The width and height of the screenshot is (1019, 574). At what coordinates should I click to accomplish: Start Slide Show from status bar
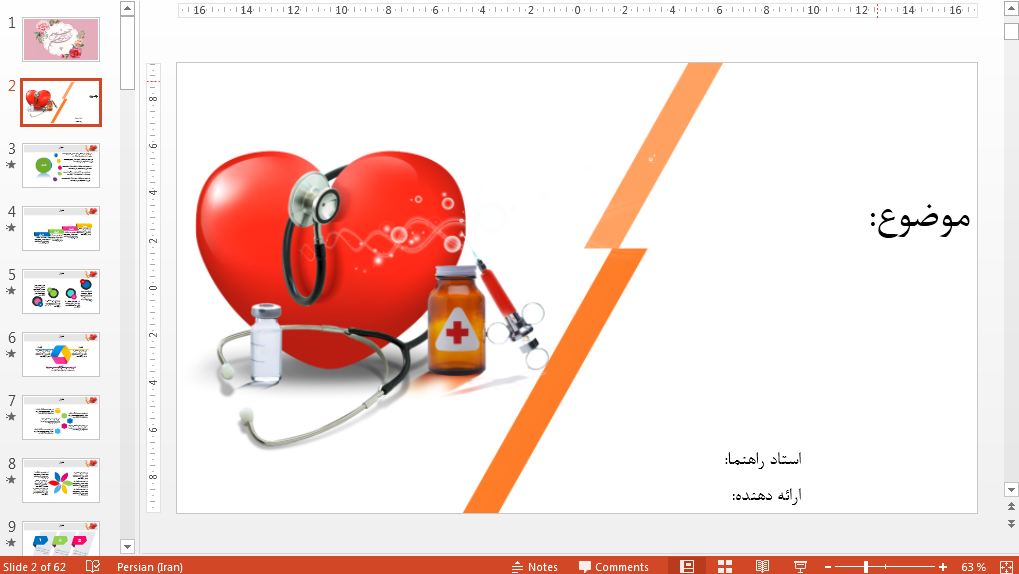[800, 566]
